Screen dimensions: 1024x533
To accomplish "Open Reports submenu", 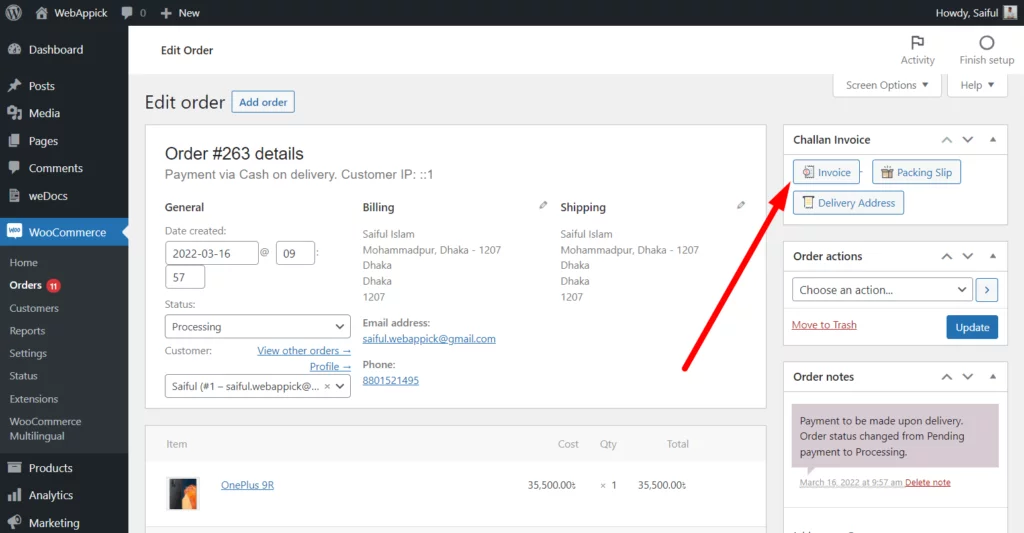I will point(27,331).
